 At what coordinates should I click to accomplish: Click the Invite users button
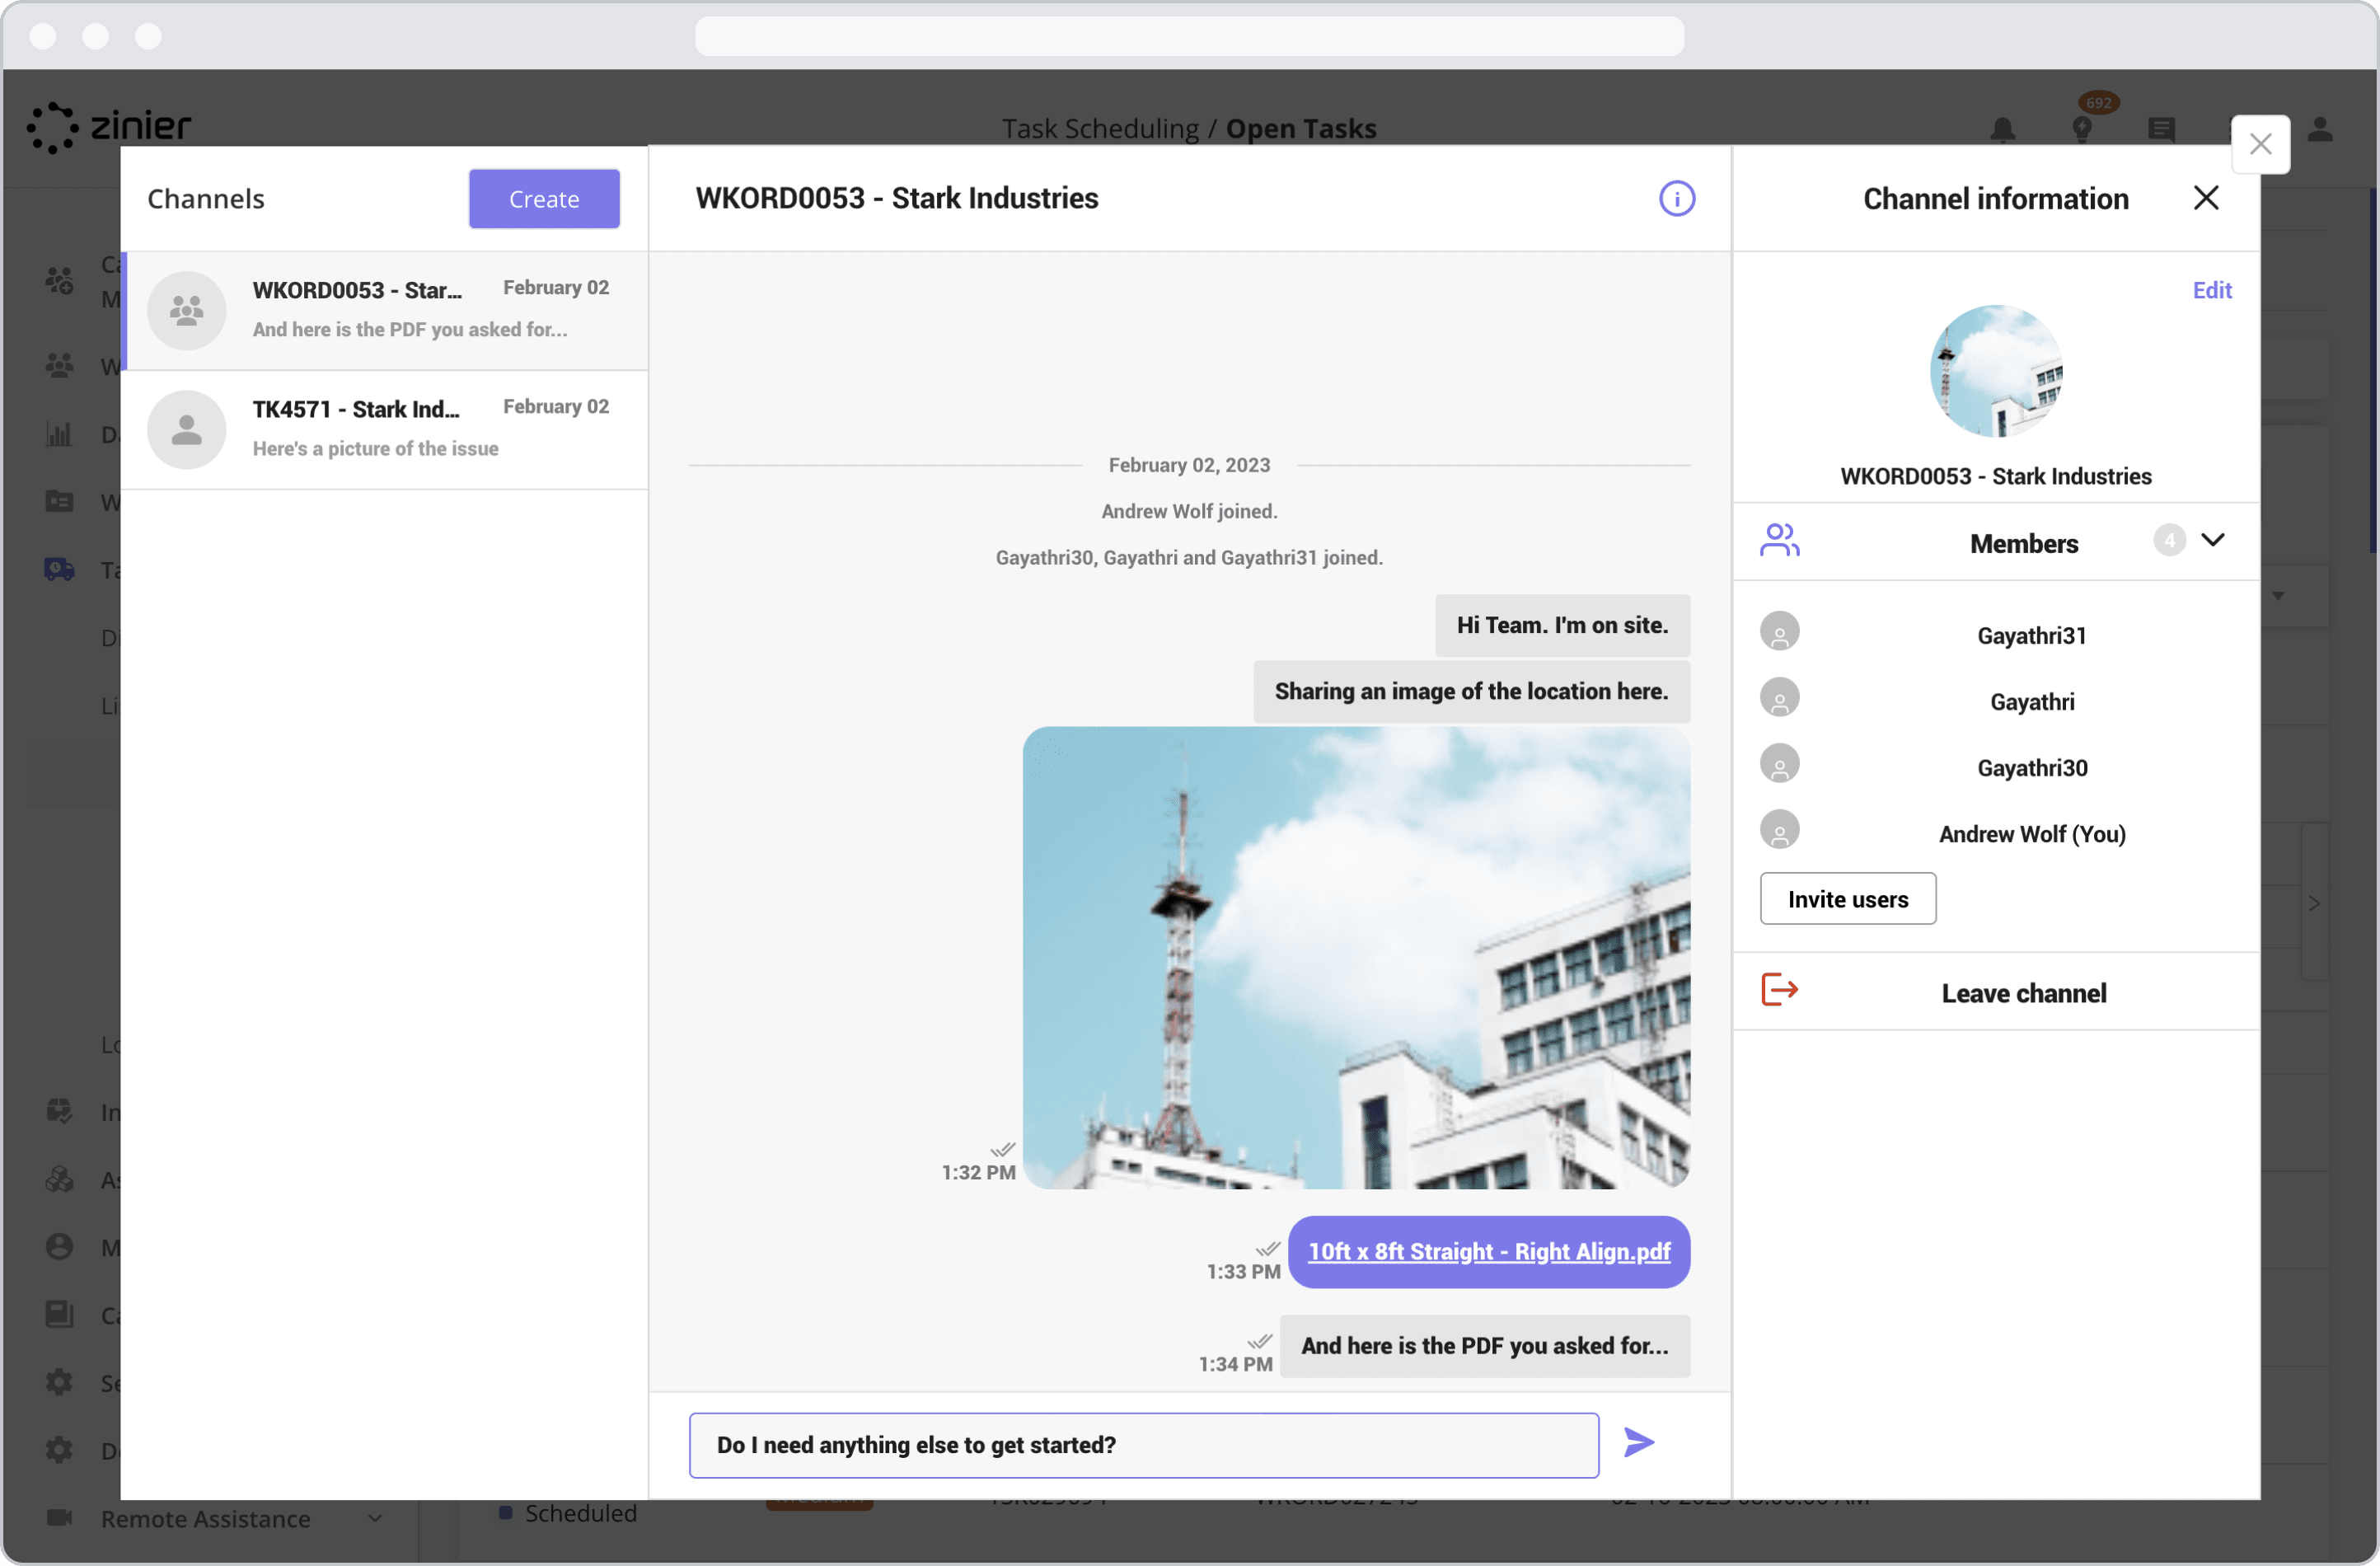pyautogui.click(x=1848, y=899)
